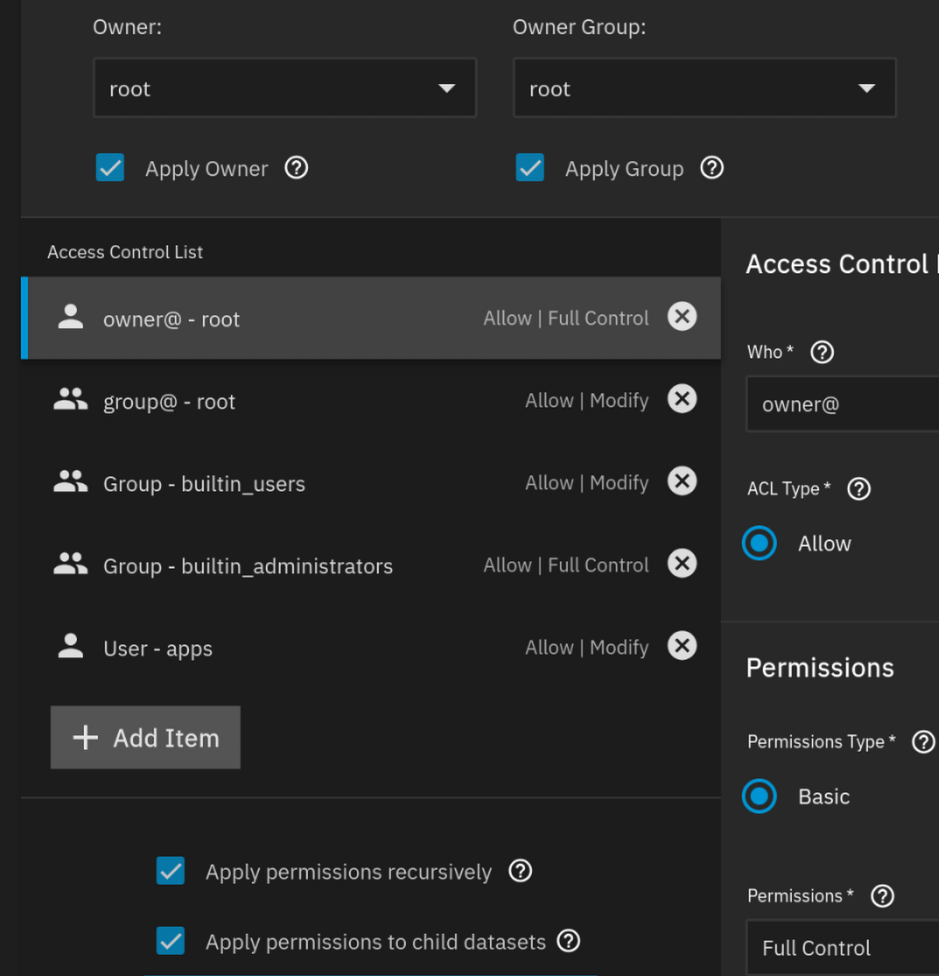Delete the builtin_users group ACL entry
The image size is (939, 976).
pyautogui.click(x=682, y=482)
